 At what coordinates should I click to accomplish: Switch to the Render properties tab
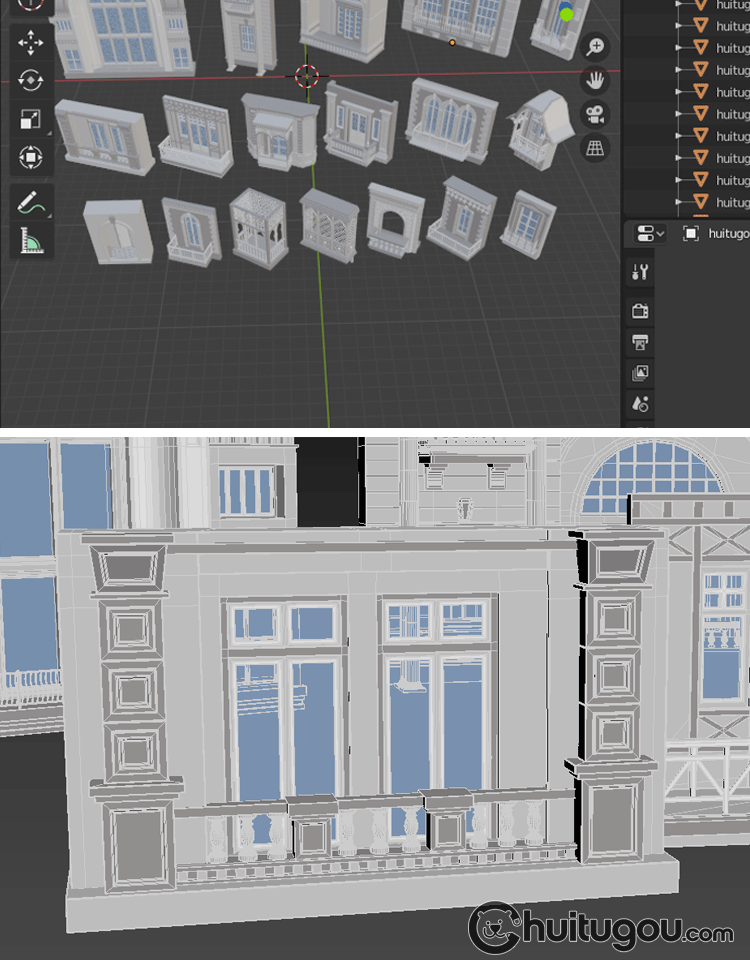point(641,311)
